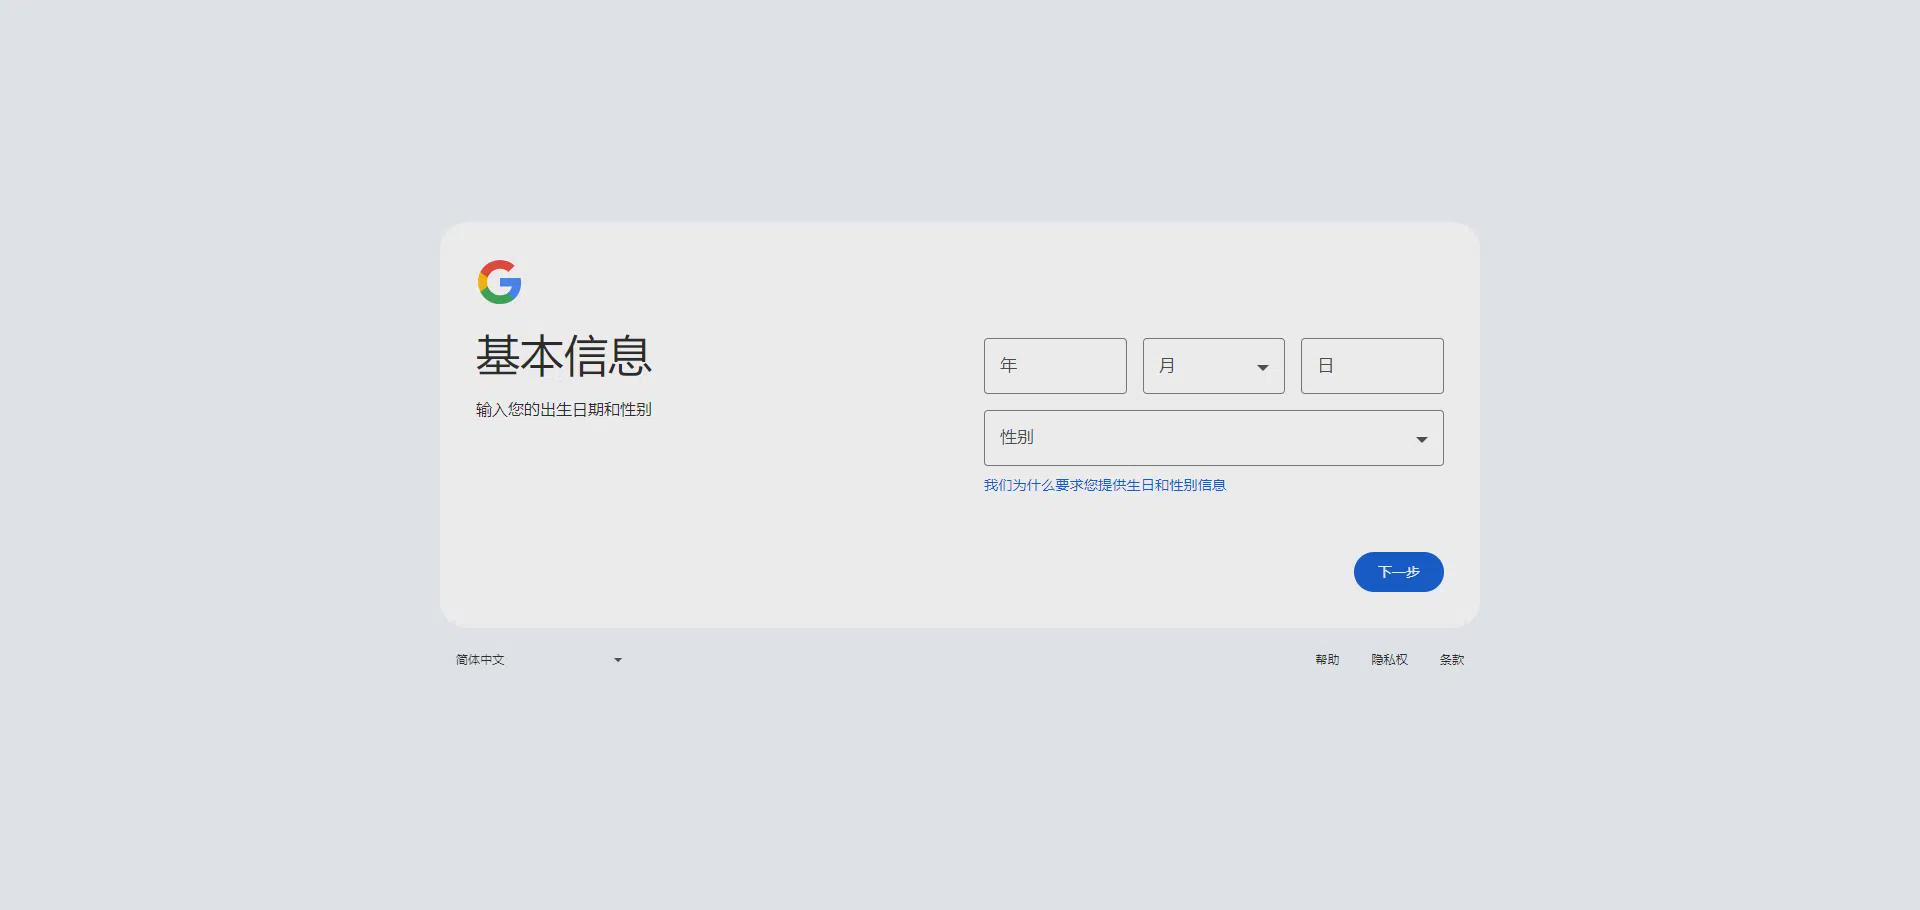This screenshot has height=910, width=1920.
Task: Click the 年 birth year field
Action: [1055, 366]
